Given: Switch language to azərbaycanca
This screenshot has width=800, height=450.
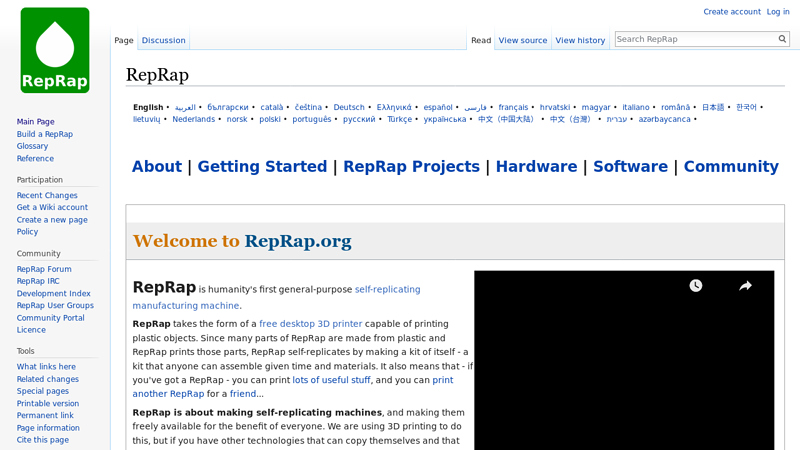Looking at the screenshot, I should [664, 119].
